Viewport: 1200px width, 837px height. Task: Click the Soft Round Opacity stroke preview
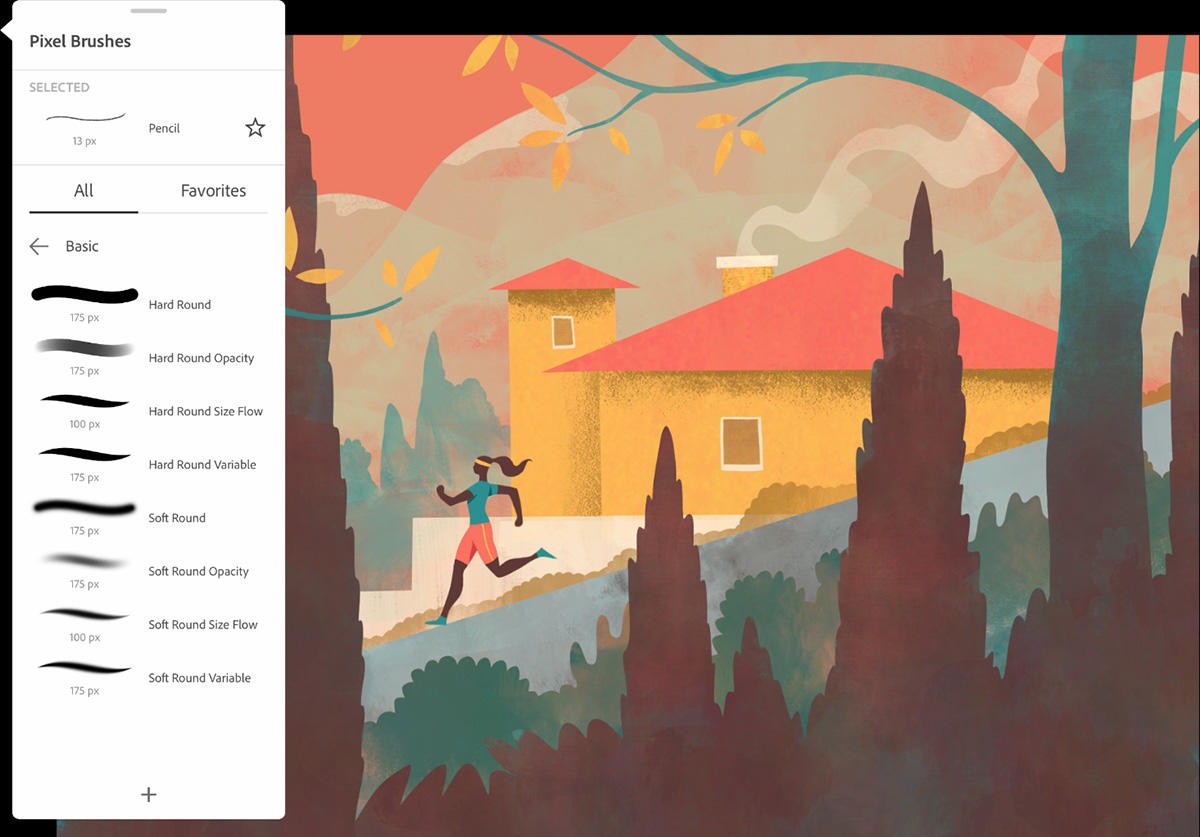[84, 561]
